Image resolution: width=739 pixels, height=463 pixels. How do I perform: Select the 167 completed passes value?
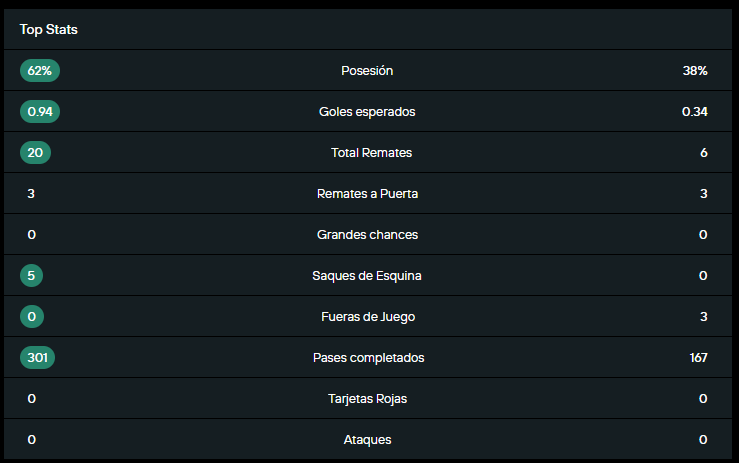coord(698,358)
